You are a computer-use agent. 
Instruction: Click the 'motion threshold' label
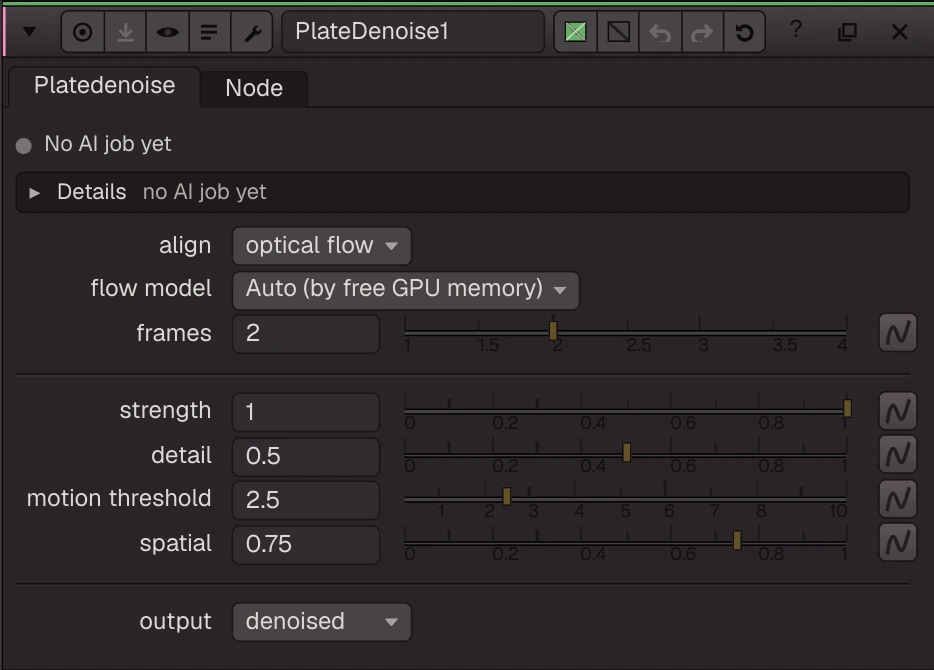(119, 498)
